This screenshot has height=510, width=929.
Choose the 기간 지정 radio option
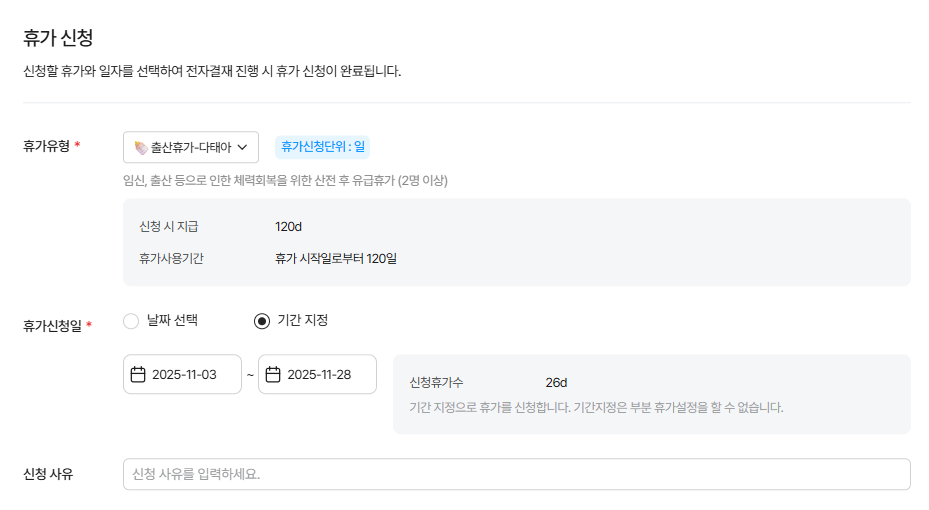click(x=262, y=321)
